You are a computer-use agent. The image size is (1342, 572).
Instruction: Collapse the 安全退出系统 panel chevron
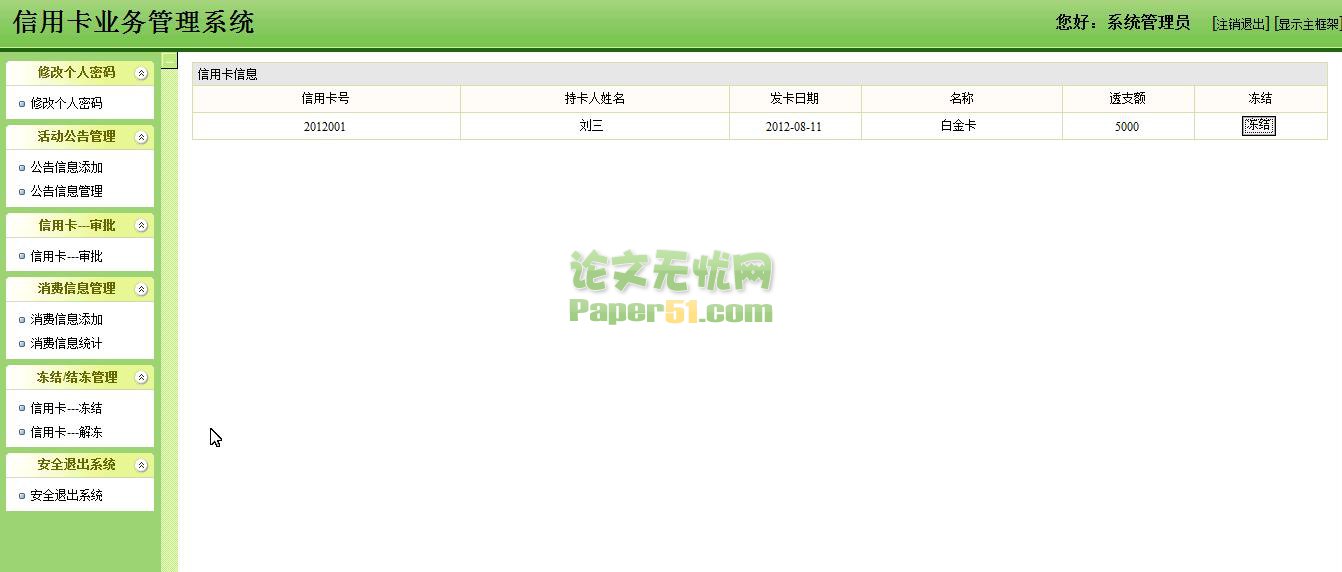tap(141, 465)
